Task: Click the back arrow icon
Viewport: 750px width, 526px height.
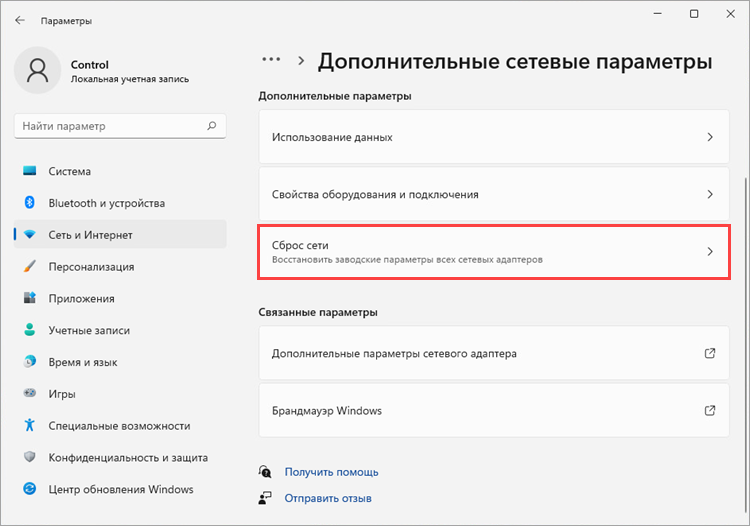Action: [20, 20]
